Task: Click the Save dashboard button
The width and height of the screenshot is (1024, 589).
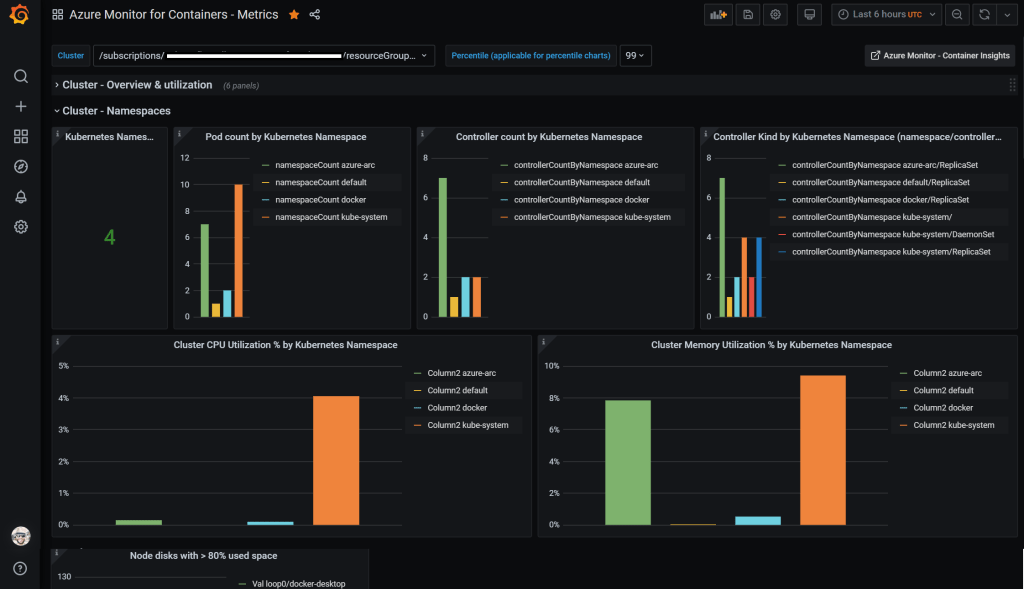Action: click(x=747, y=15)
